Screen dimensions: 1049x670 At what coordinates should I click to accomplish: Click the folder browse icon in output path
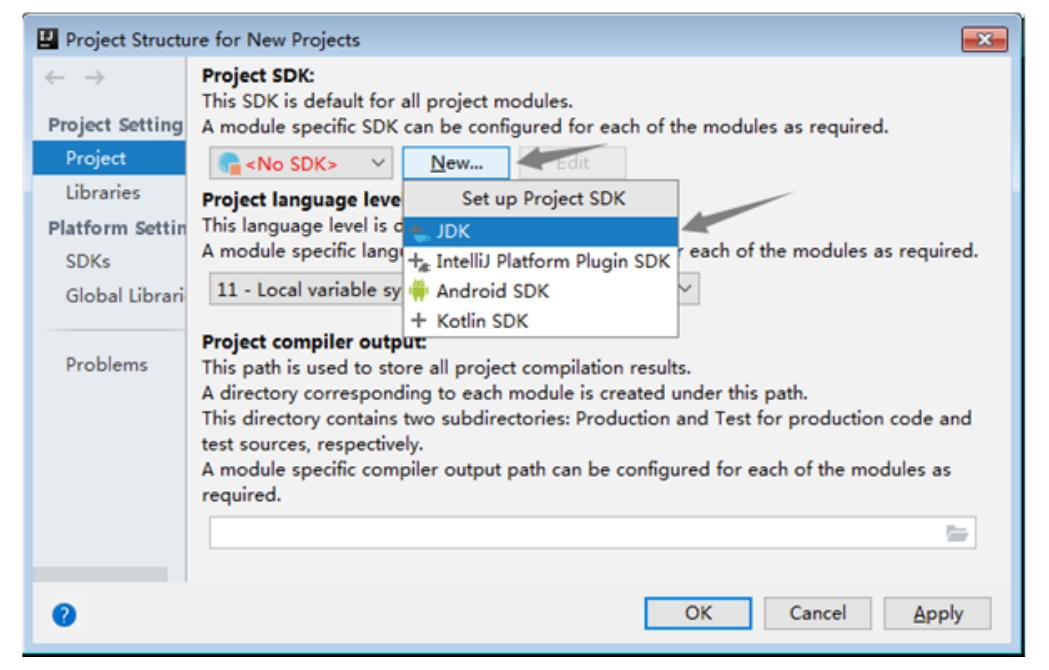point(957,533)
